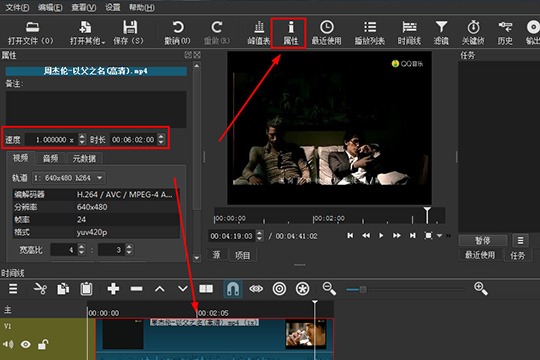
Task: Open the 打开其他 dropdown arrow
Action: [103, 42]
